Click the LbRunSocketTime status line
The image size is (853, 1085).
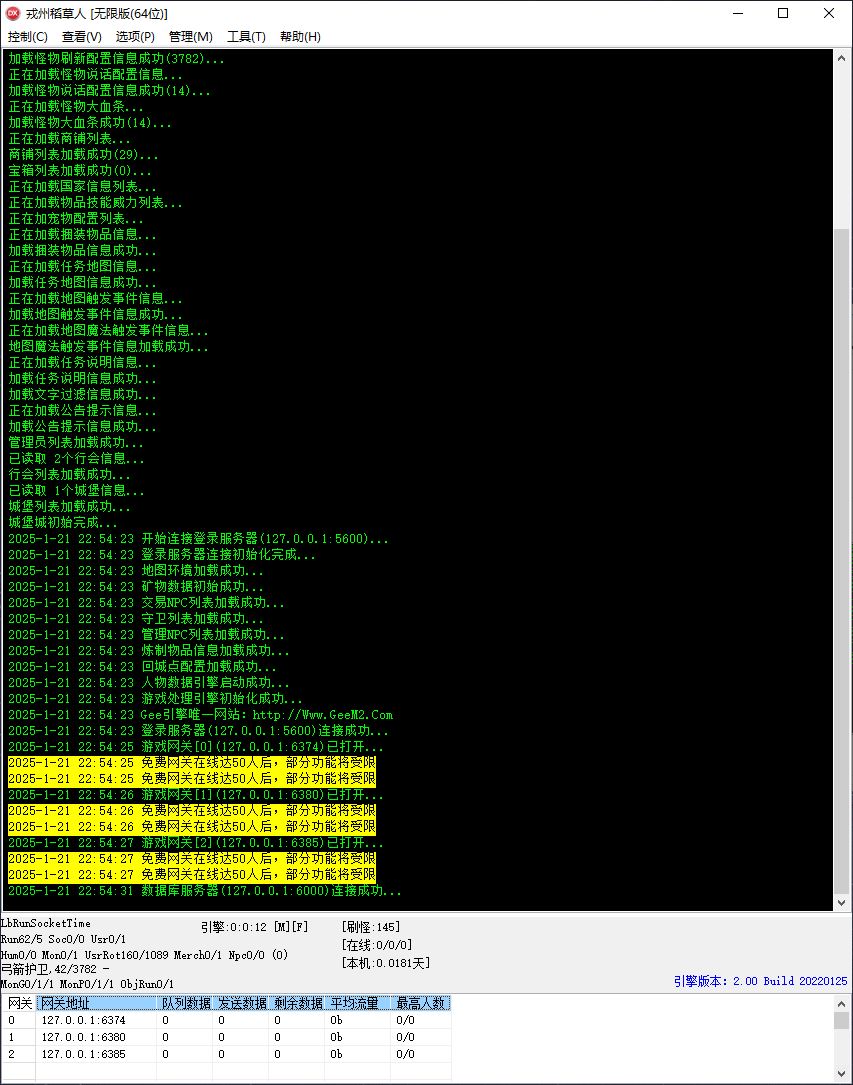pyautogui.click(x=46, y=923)
